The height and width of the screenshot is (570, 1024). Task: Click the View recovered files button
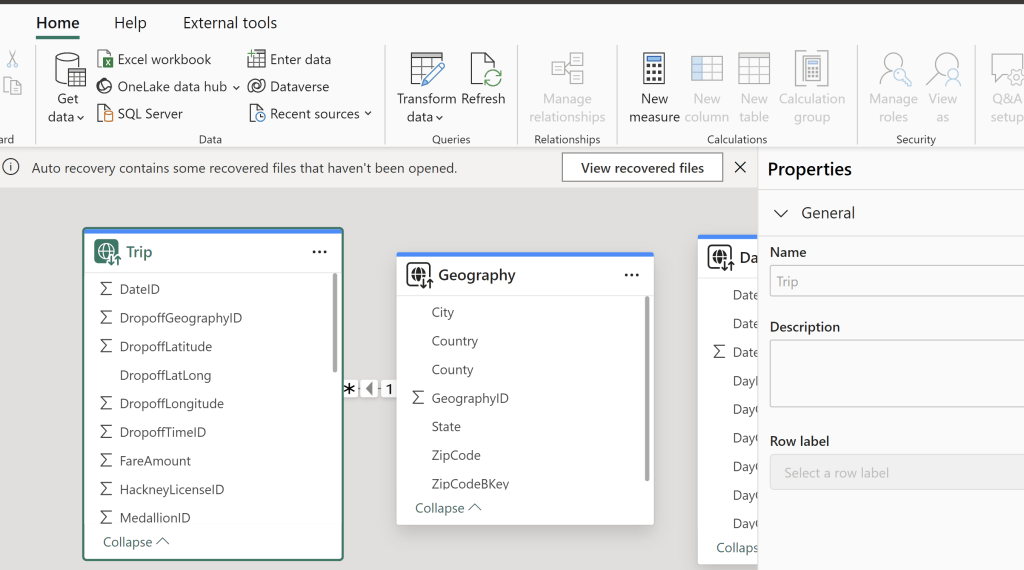642,168
